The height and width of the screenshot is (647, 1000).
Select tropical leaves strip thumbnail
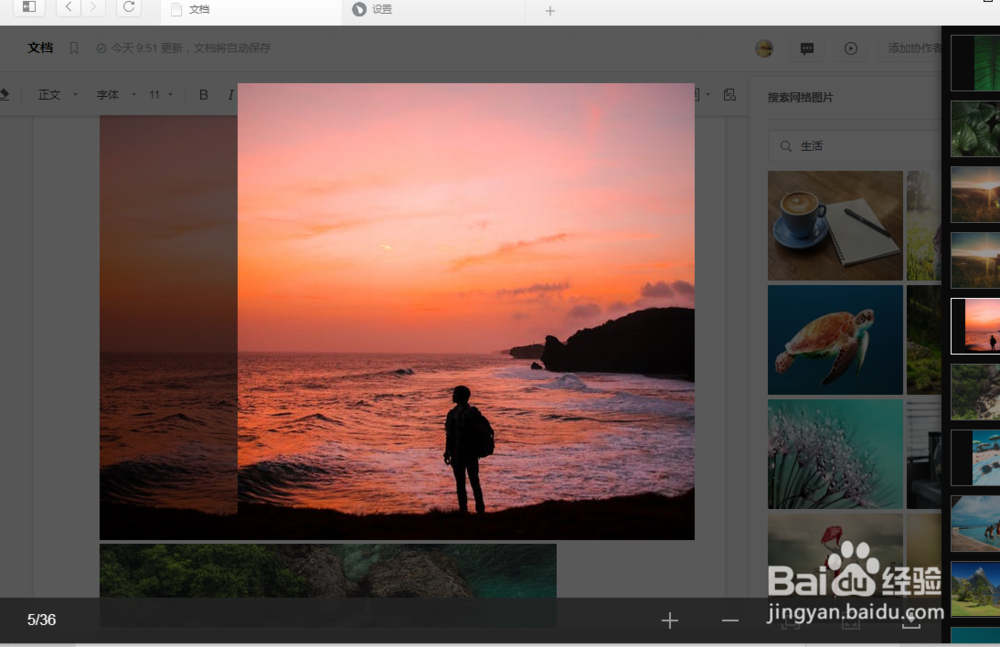[x=975, y=129]
